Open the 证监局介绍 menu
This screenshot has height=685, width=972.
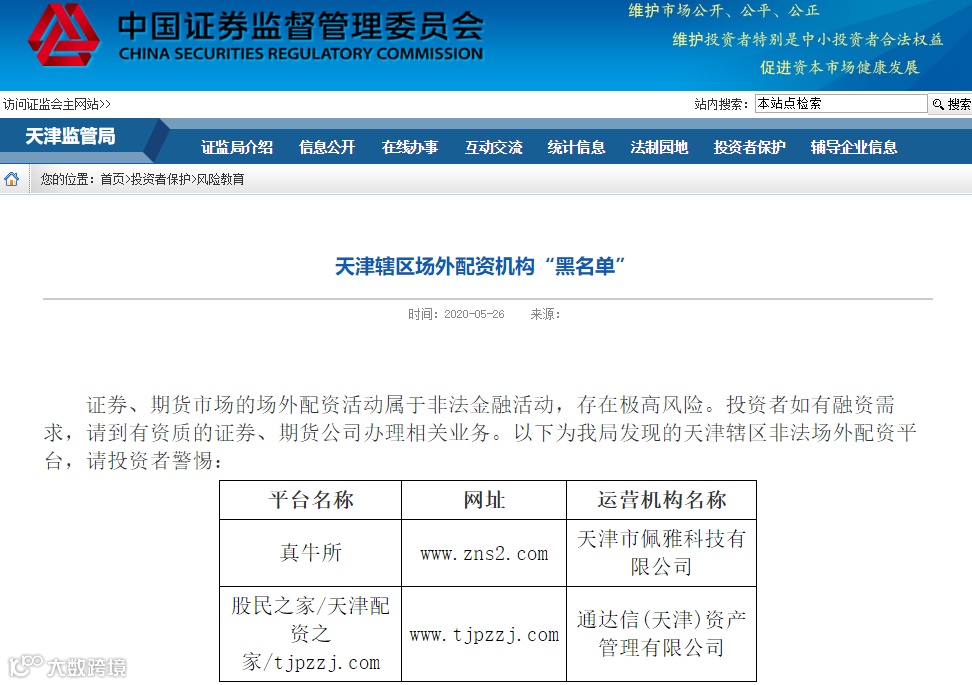pos(237,147)
